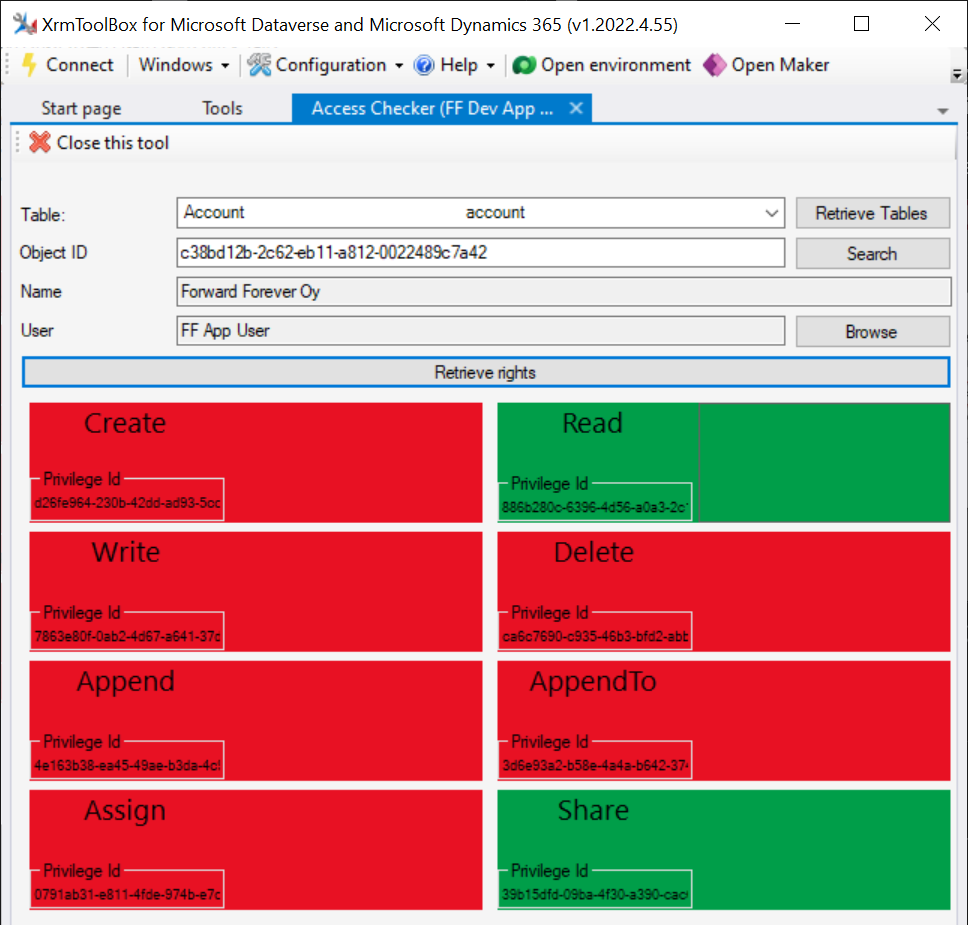Open the Table combo box dropdown arrow
Image resolution: width=968 pixels, height=925 pixels.
tap(771, 213)
